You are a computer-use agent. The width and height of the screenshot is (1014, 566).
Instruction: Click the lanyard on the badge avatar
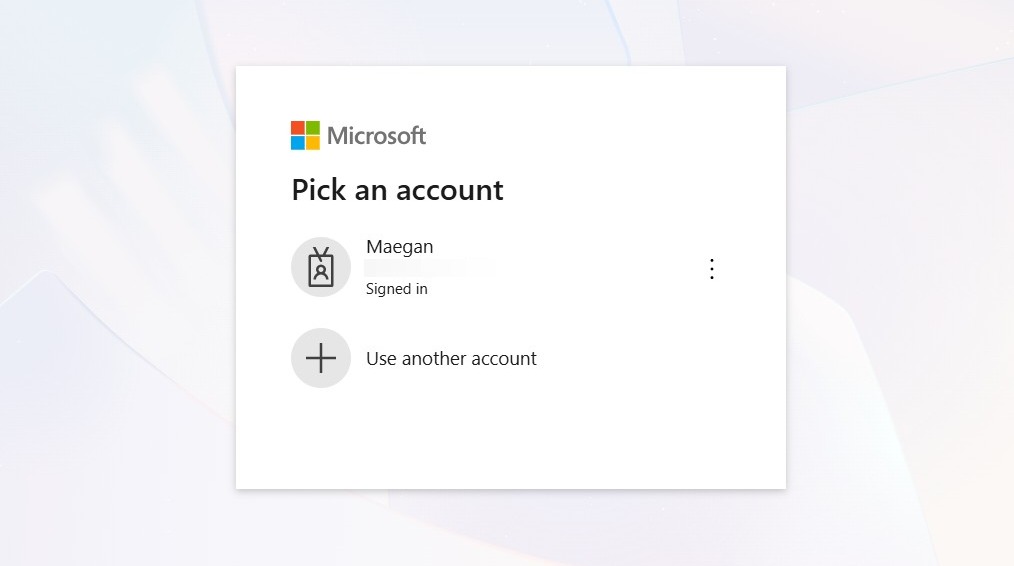tap(321, 253)
